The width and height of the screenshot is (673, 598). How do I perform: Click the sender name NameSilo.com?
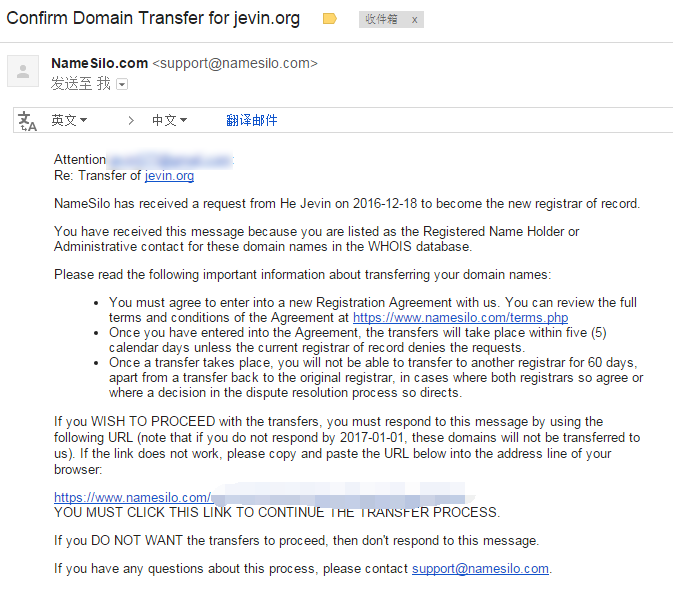(x=100, y=63)
